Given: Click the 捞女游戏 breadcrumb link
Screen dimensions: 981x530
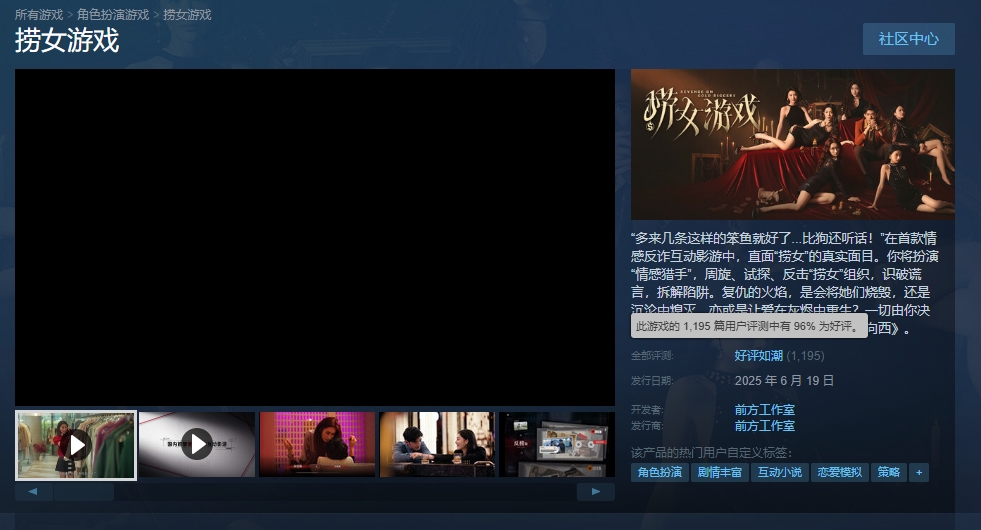Looking at the screenshot, I should point(187,15).
